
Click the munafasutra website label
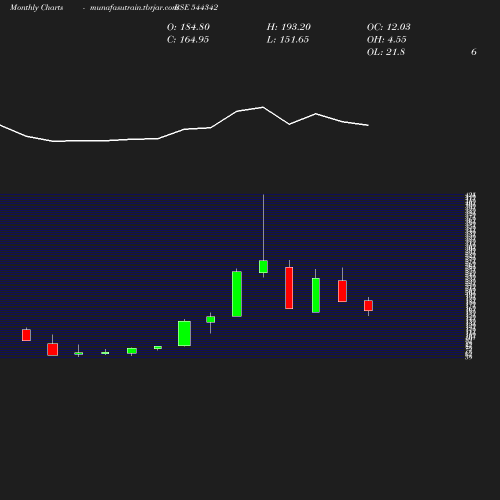(x=133, y=7)
